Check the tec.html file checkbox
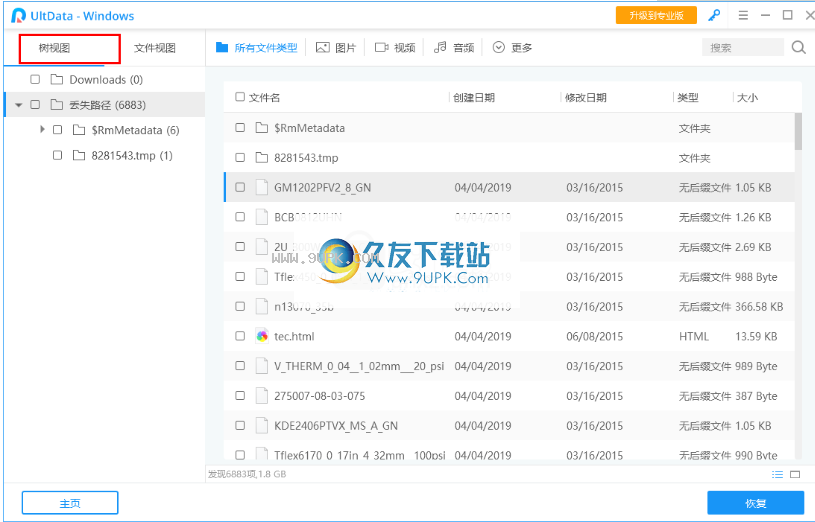Screen dimensions: 815x522 click(240, 336)
